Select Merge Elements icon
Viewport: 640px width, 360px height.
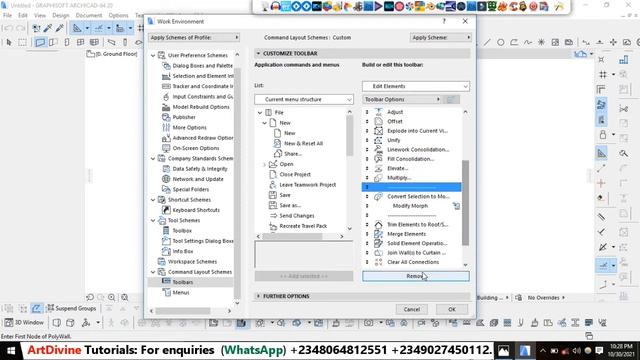pyautogui.click(x=378, y=234)
